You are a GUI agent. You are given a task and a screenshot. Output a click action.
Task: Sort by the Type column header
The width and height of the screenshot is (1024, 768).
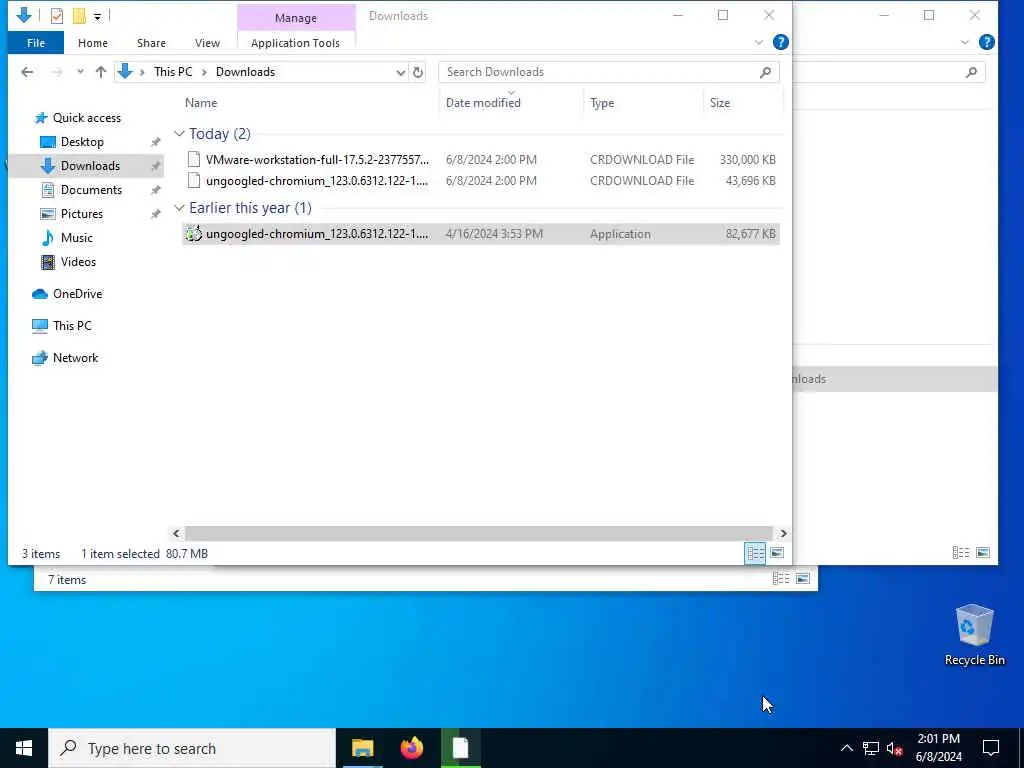pos(601,103)
